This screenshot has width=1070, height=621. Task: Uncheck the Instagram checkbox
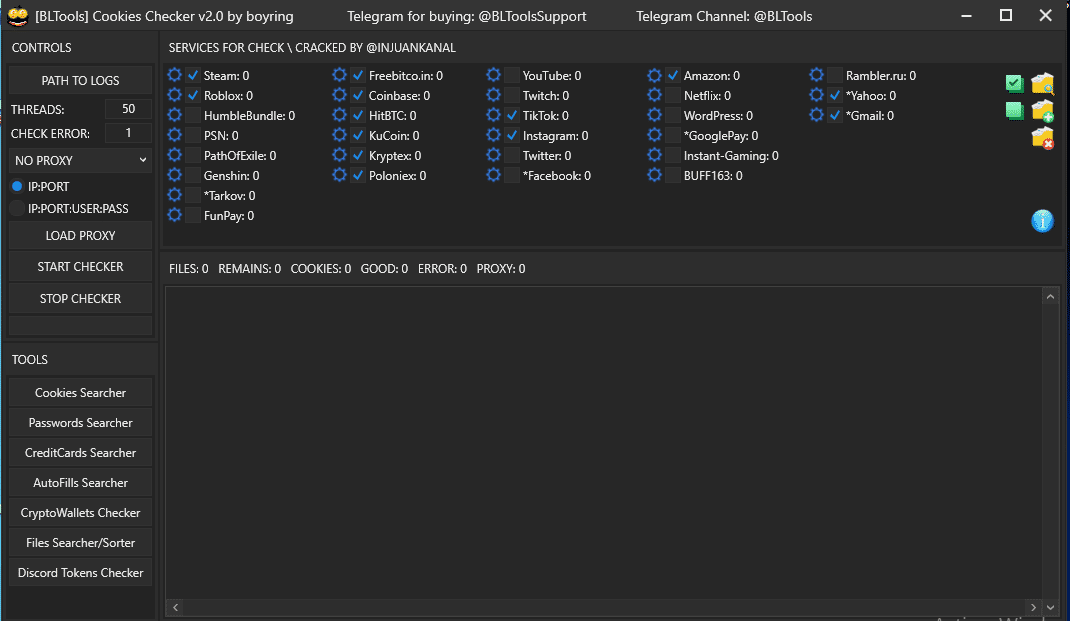[512, 135]
